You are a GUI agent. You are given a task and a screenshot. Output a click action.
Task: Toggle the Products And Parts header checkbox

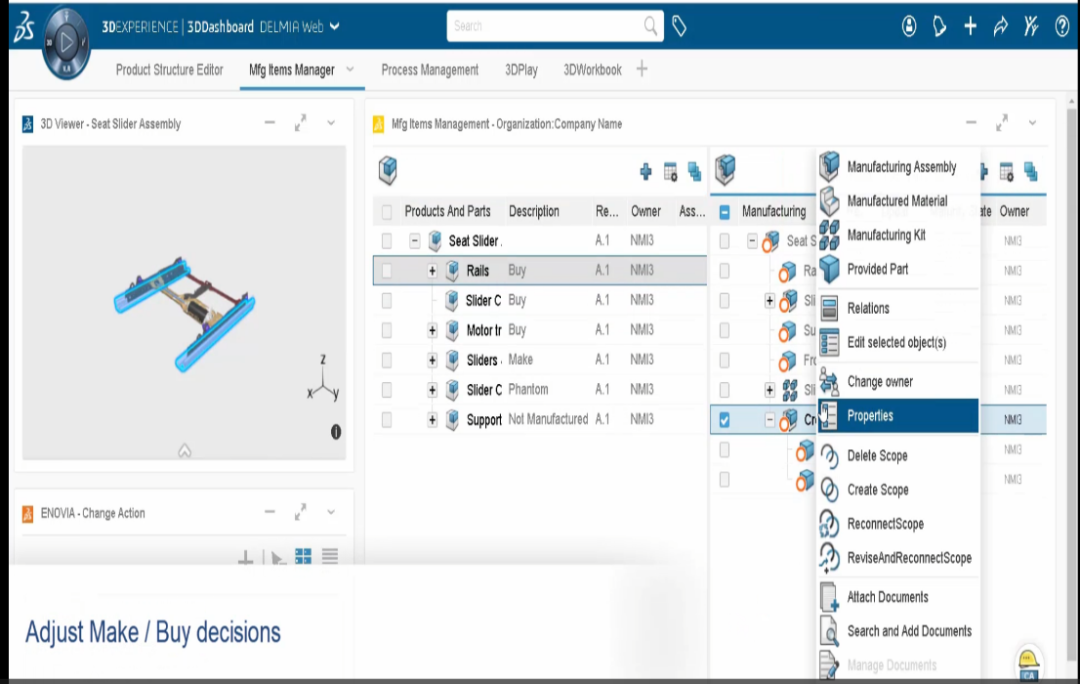pyautogui.click(x=386, y=211)
